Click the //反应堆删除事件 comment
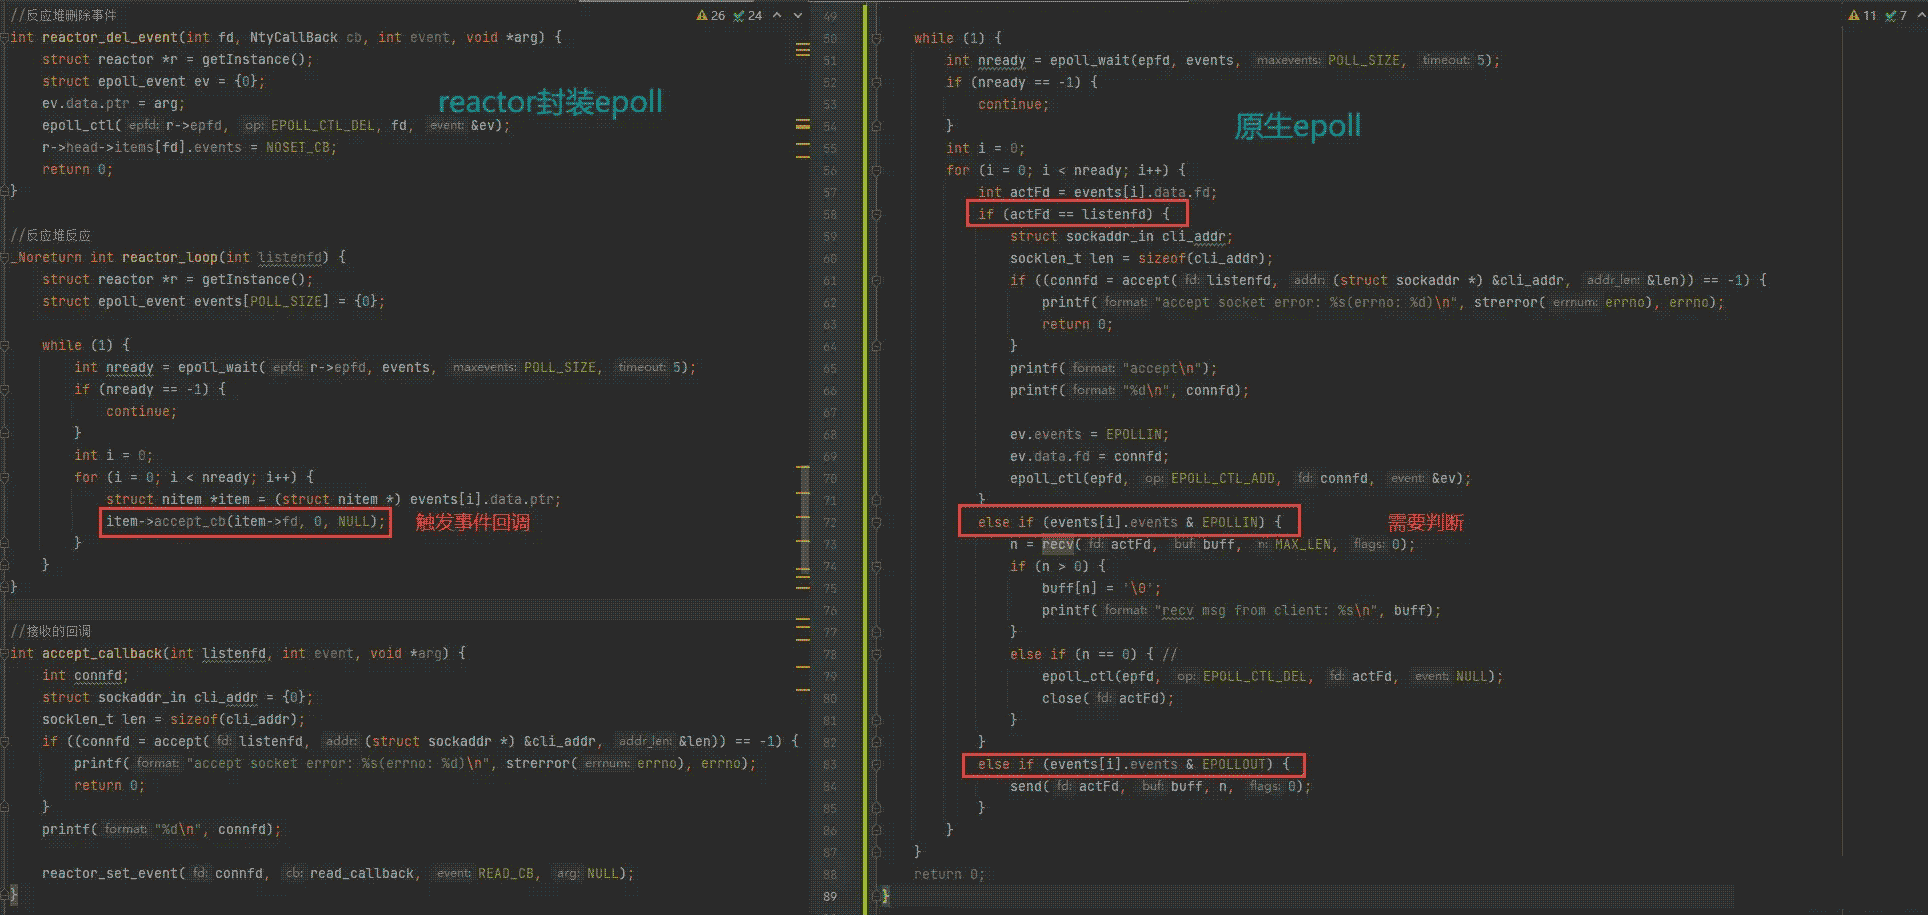 (x=63, y=15)
